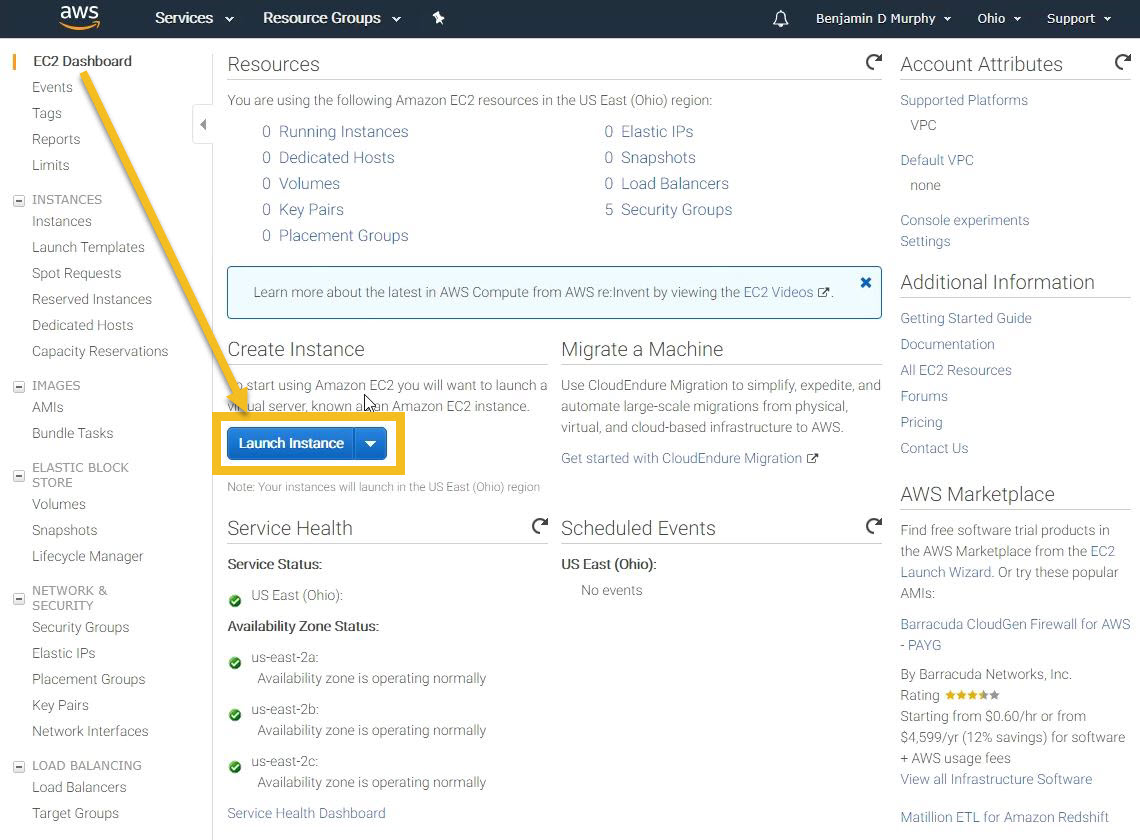This screenshot has height=840, width=1140.
Task: Open the Resource Groups menu
Action: pyautogui.click(x=332, y=18)
